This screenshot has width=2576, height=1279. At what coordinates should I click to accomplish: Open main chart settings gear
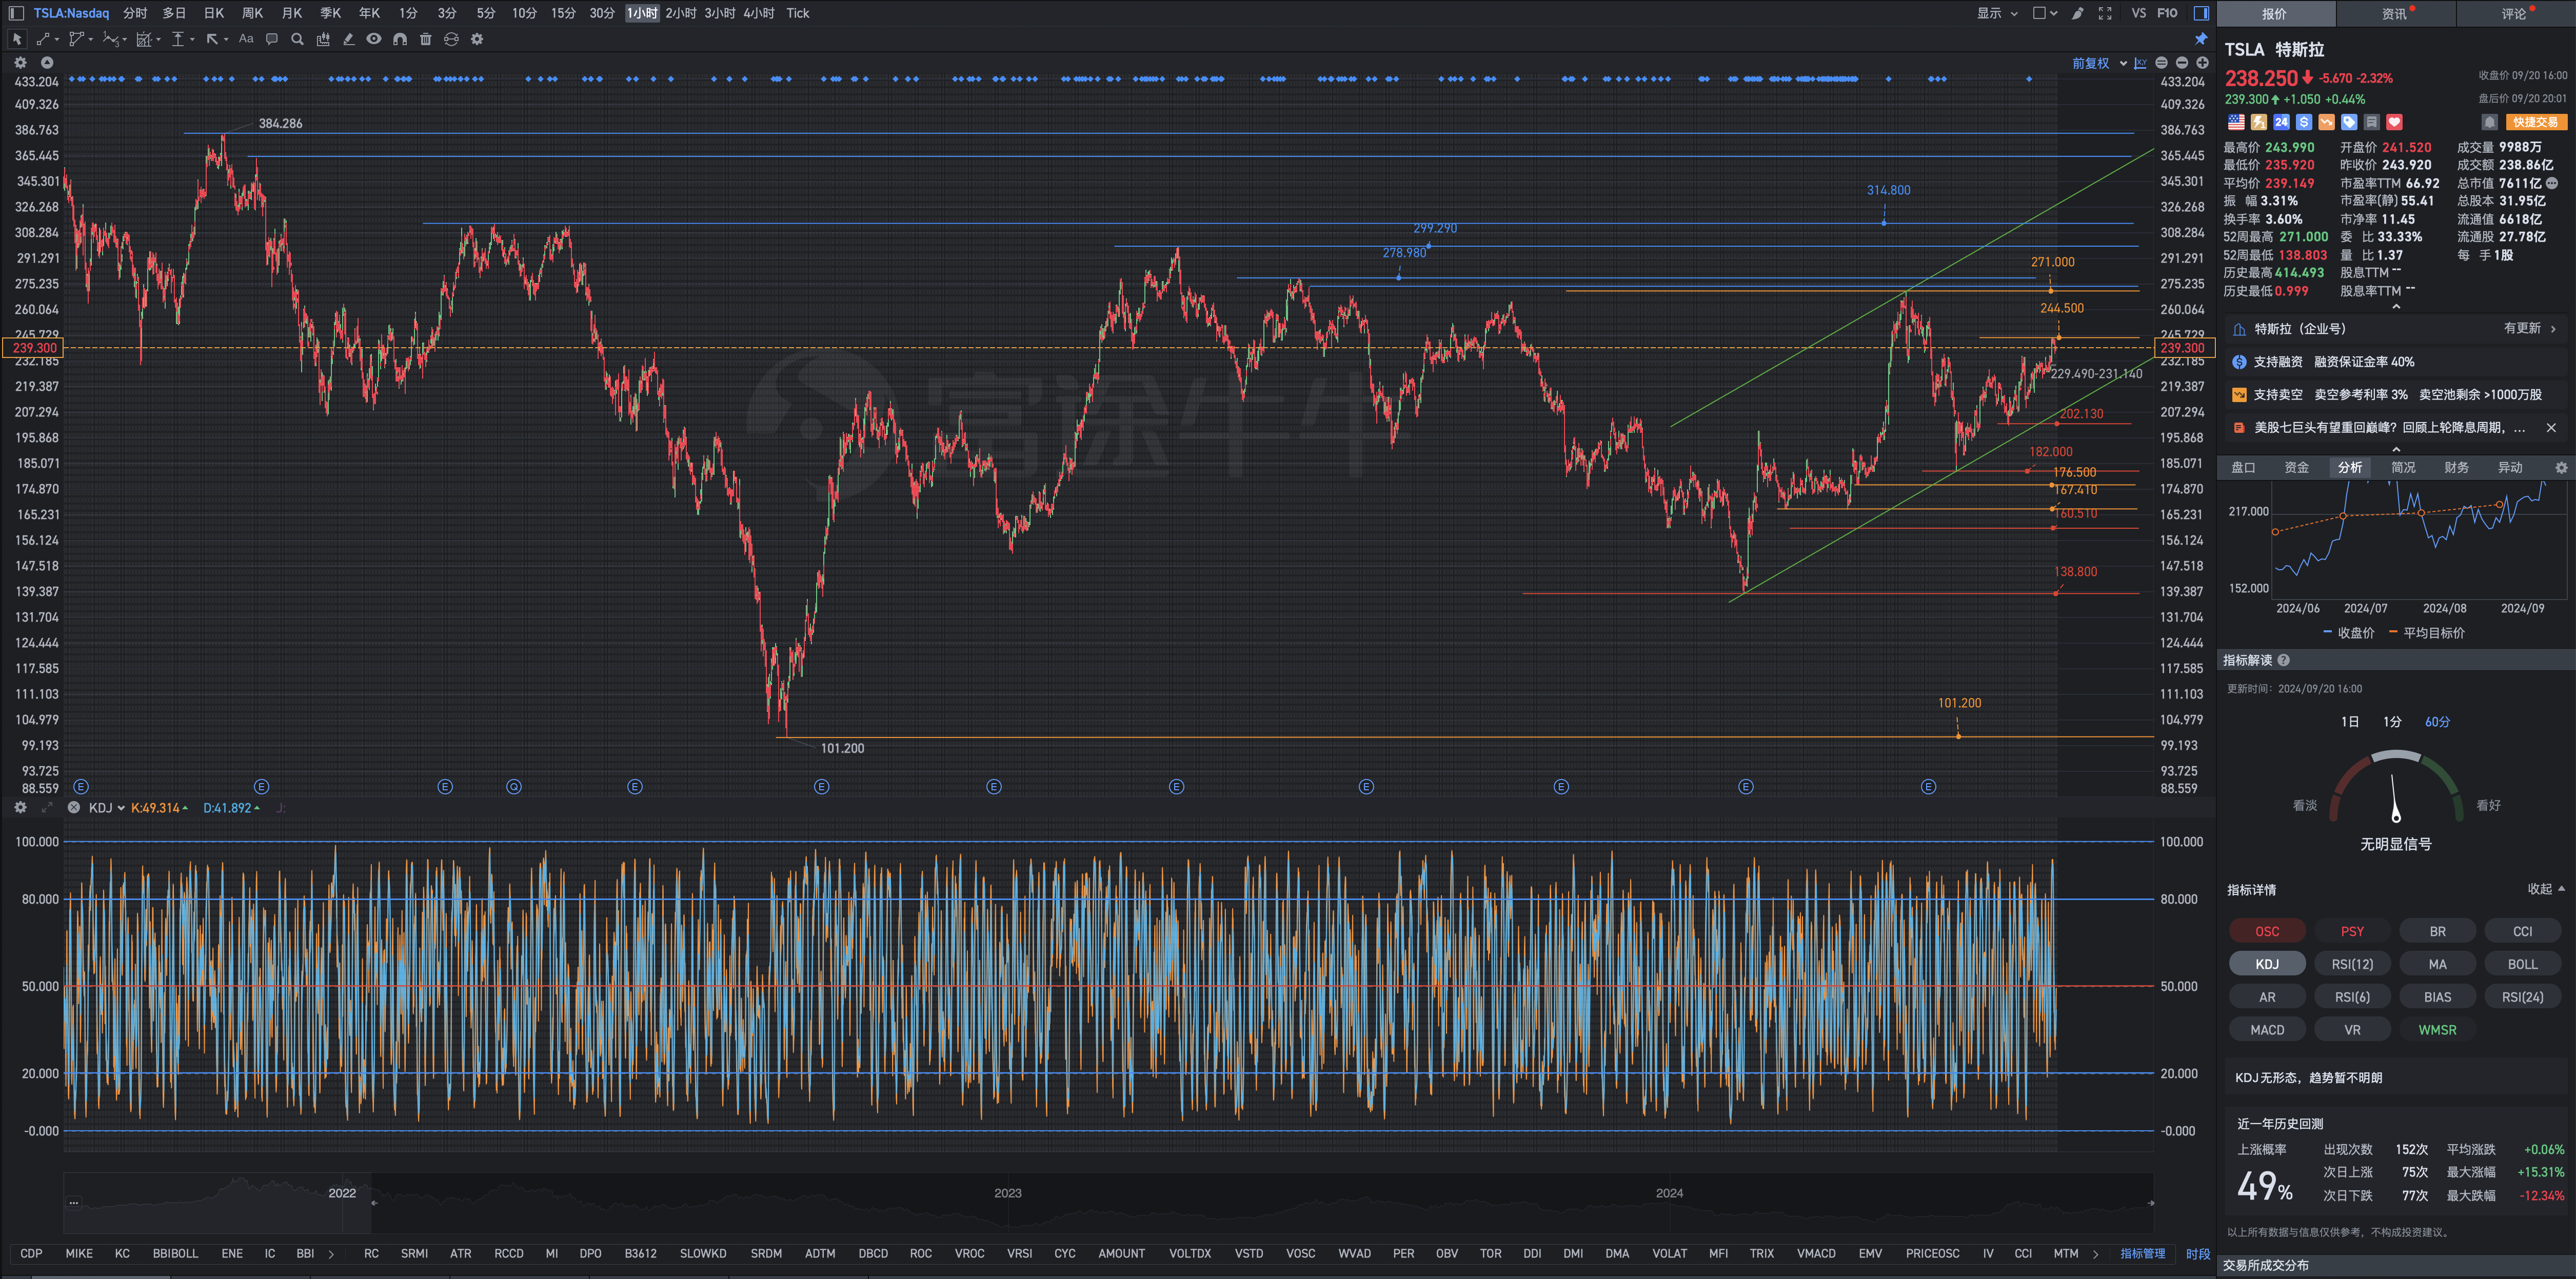click(x=20, y=62)
